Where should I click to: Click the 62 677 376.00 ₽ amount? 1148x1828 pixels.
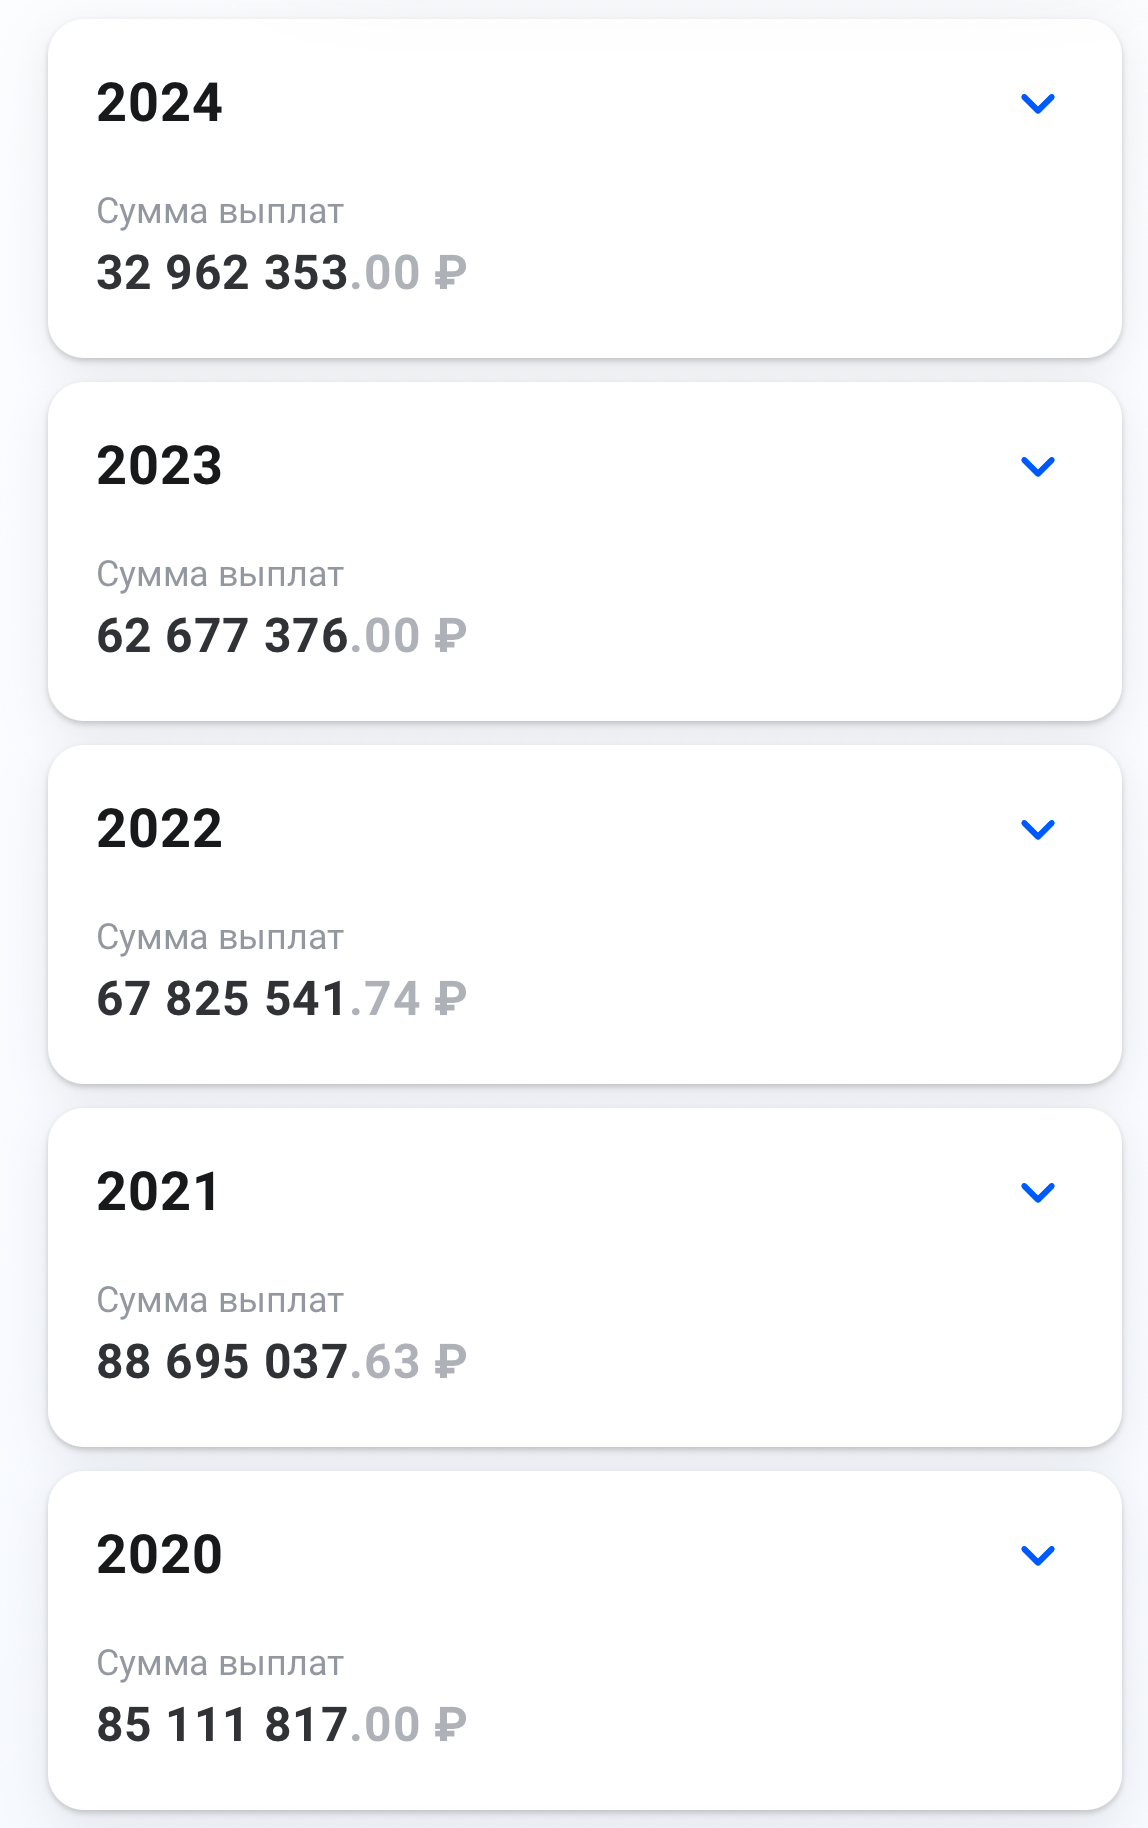(x=281, y=636)
